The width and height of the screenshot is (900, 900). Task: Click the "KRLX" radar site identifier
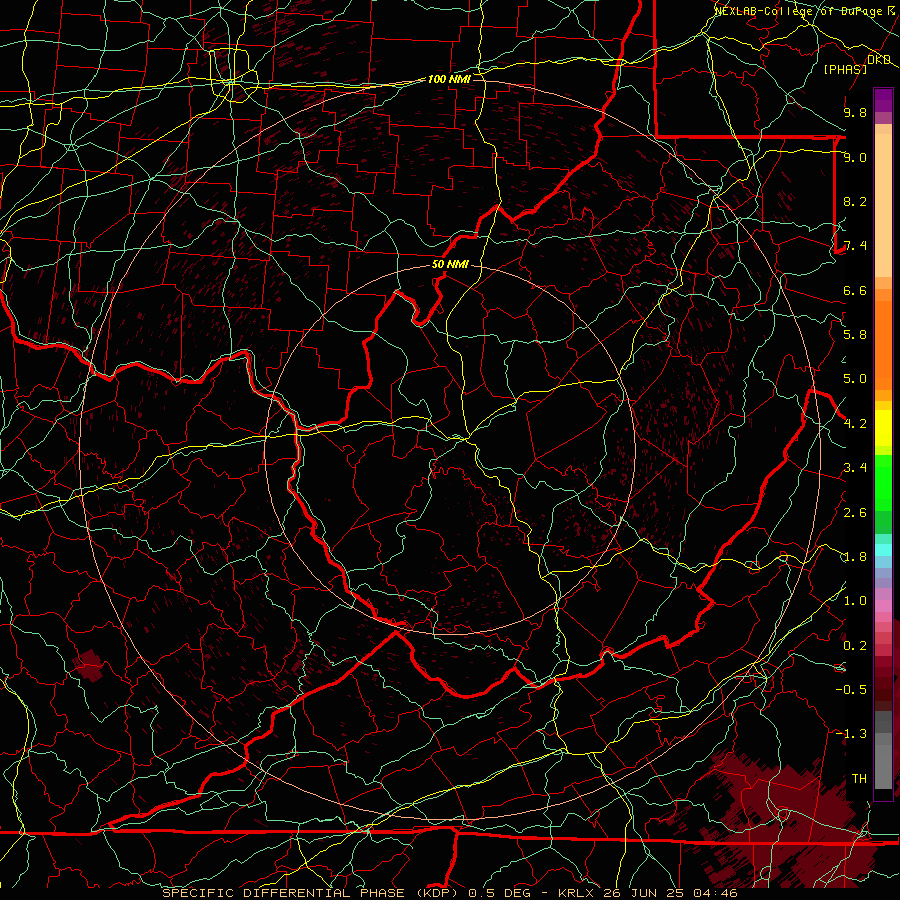point(576,893)
